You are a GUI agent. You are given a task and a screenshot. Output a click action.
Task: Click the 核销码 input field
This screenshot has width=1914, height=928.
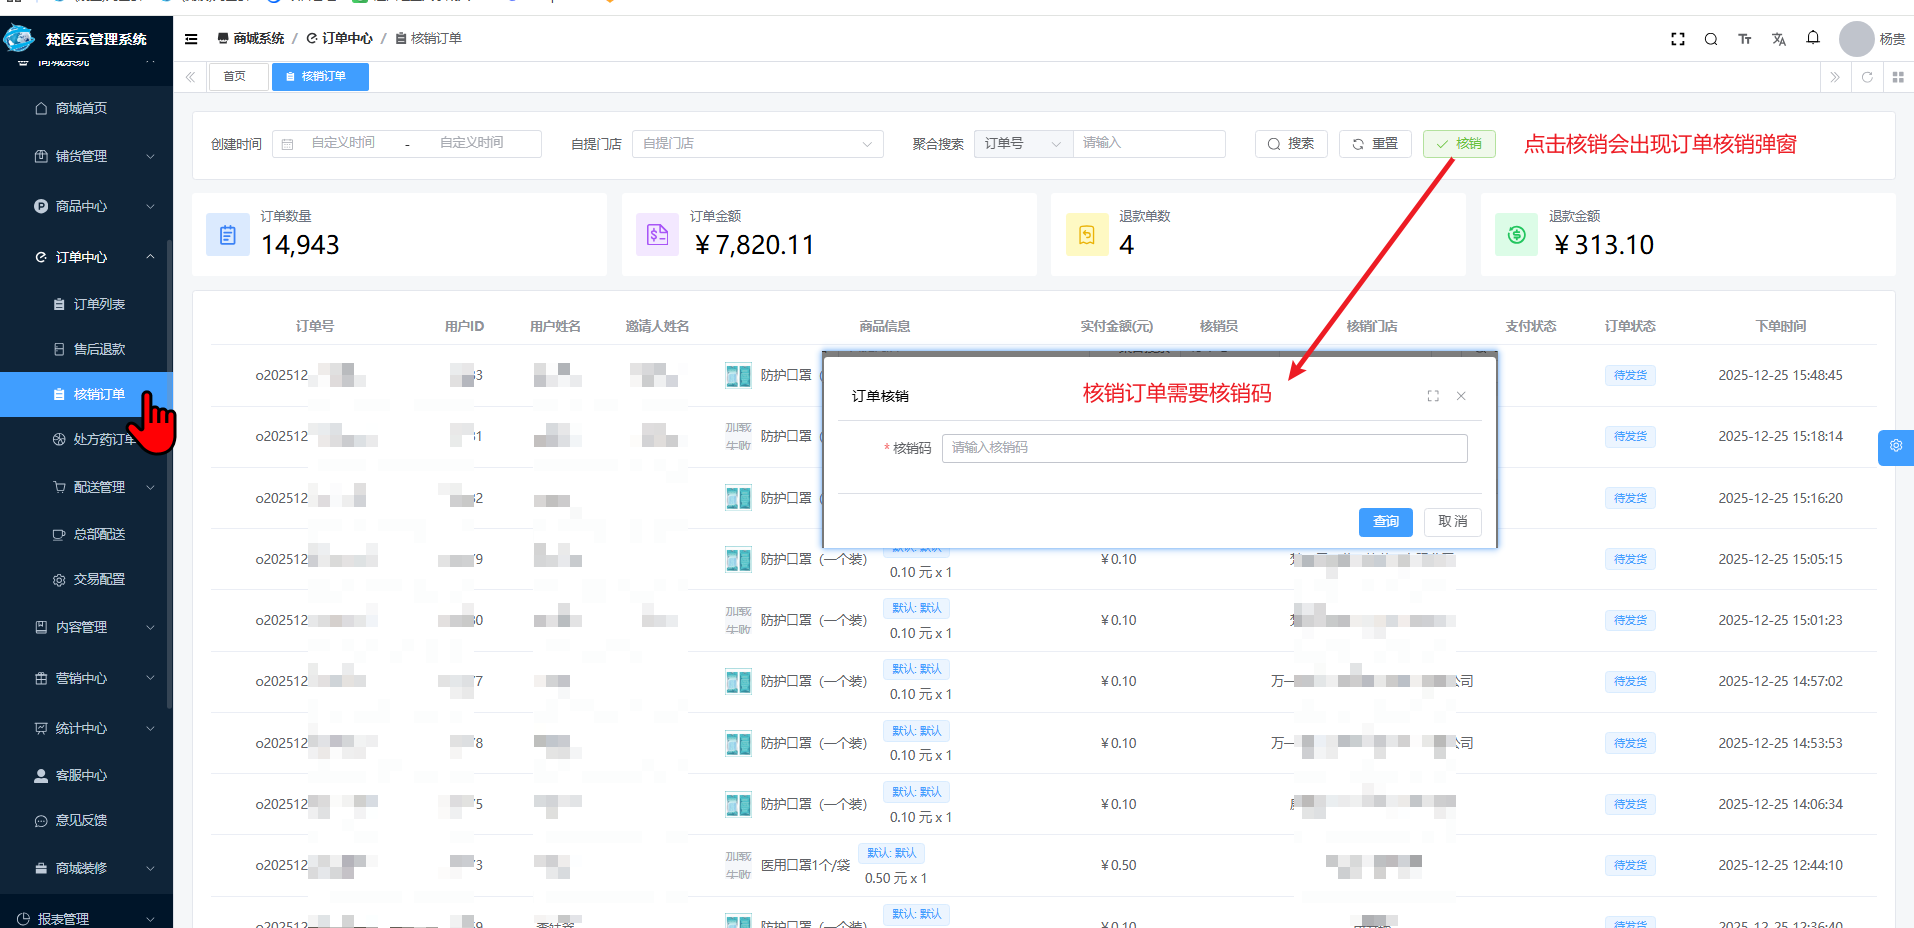click(1203, 447)
